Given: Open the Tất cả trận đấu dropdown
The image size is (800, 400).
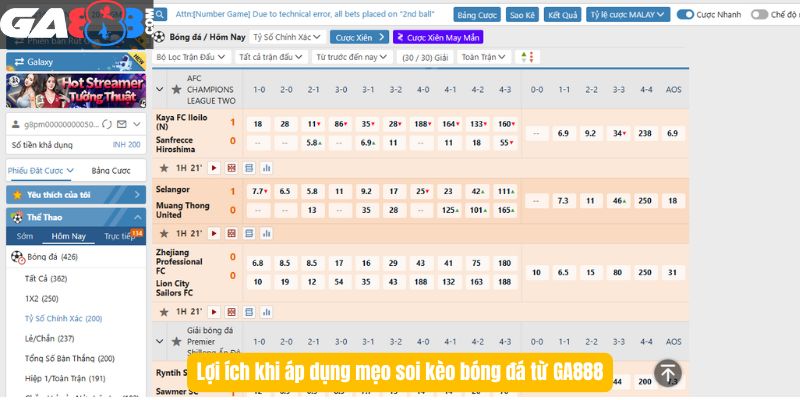Looking at the screenshot, I should 271,57.
